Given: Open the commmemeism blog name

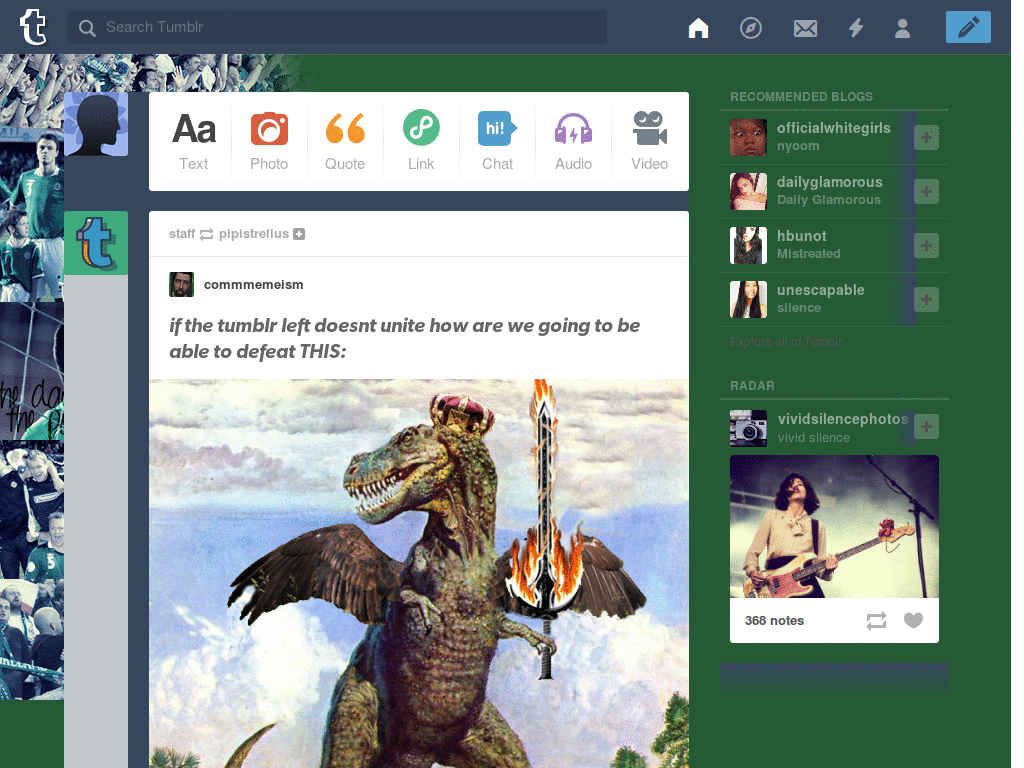Looking at the screenshot, I should pos(253,285).
